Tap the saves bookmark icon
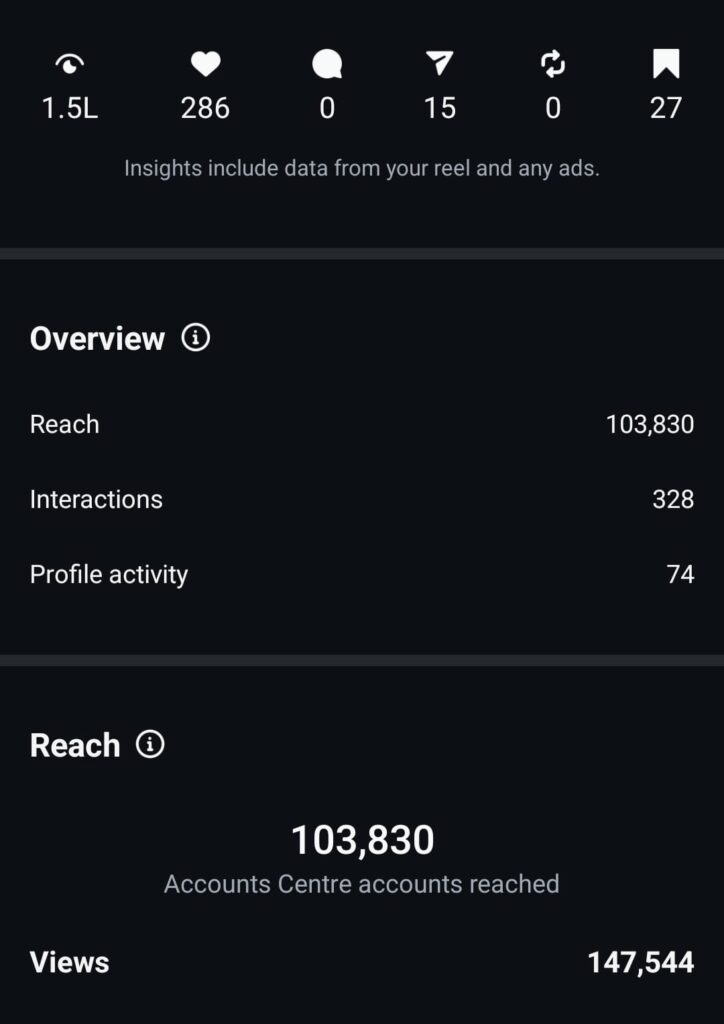 coord(666,65)
